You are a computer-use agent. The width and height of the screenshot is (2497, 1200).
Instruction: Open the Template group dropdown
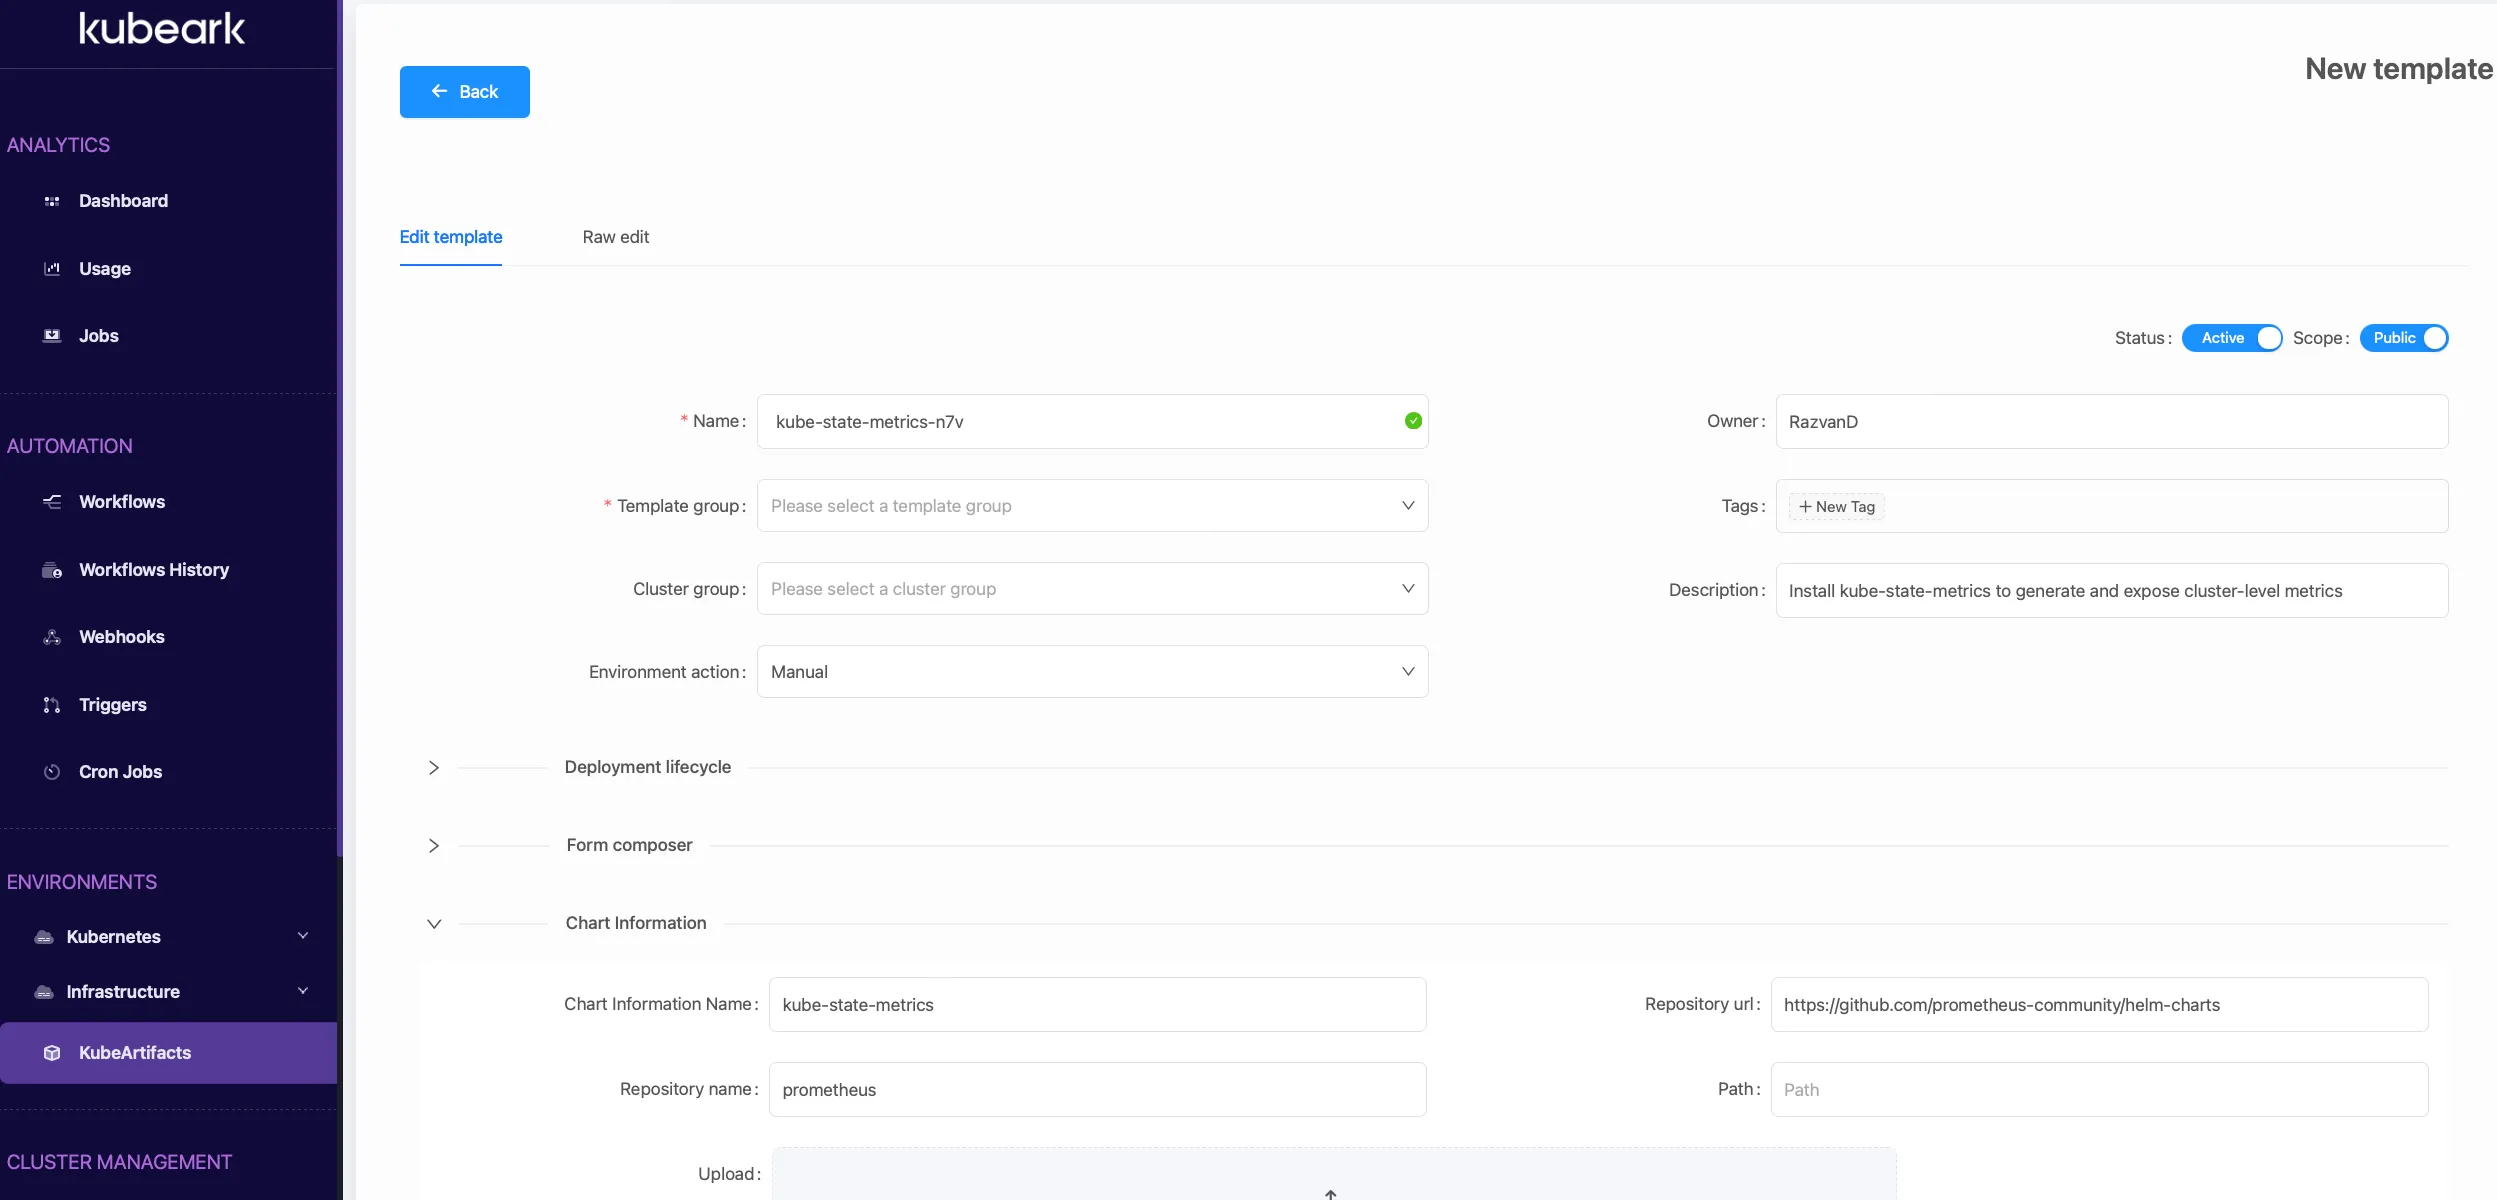[1092, 506]
